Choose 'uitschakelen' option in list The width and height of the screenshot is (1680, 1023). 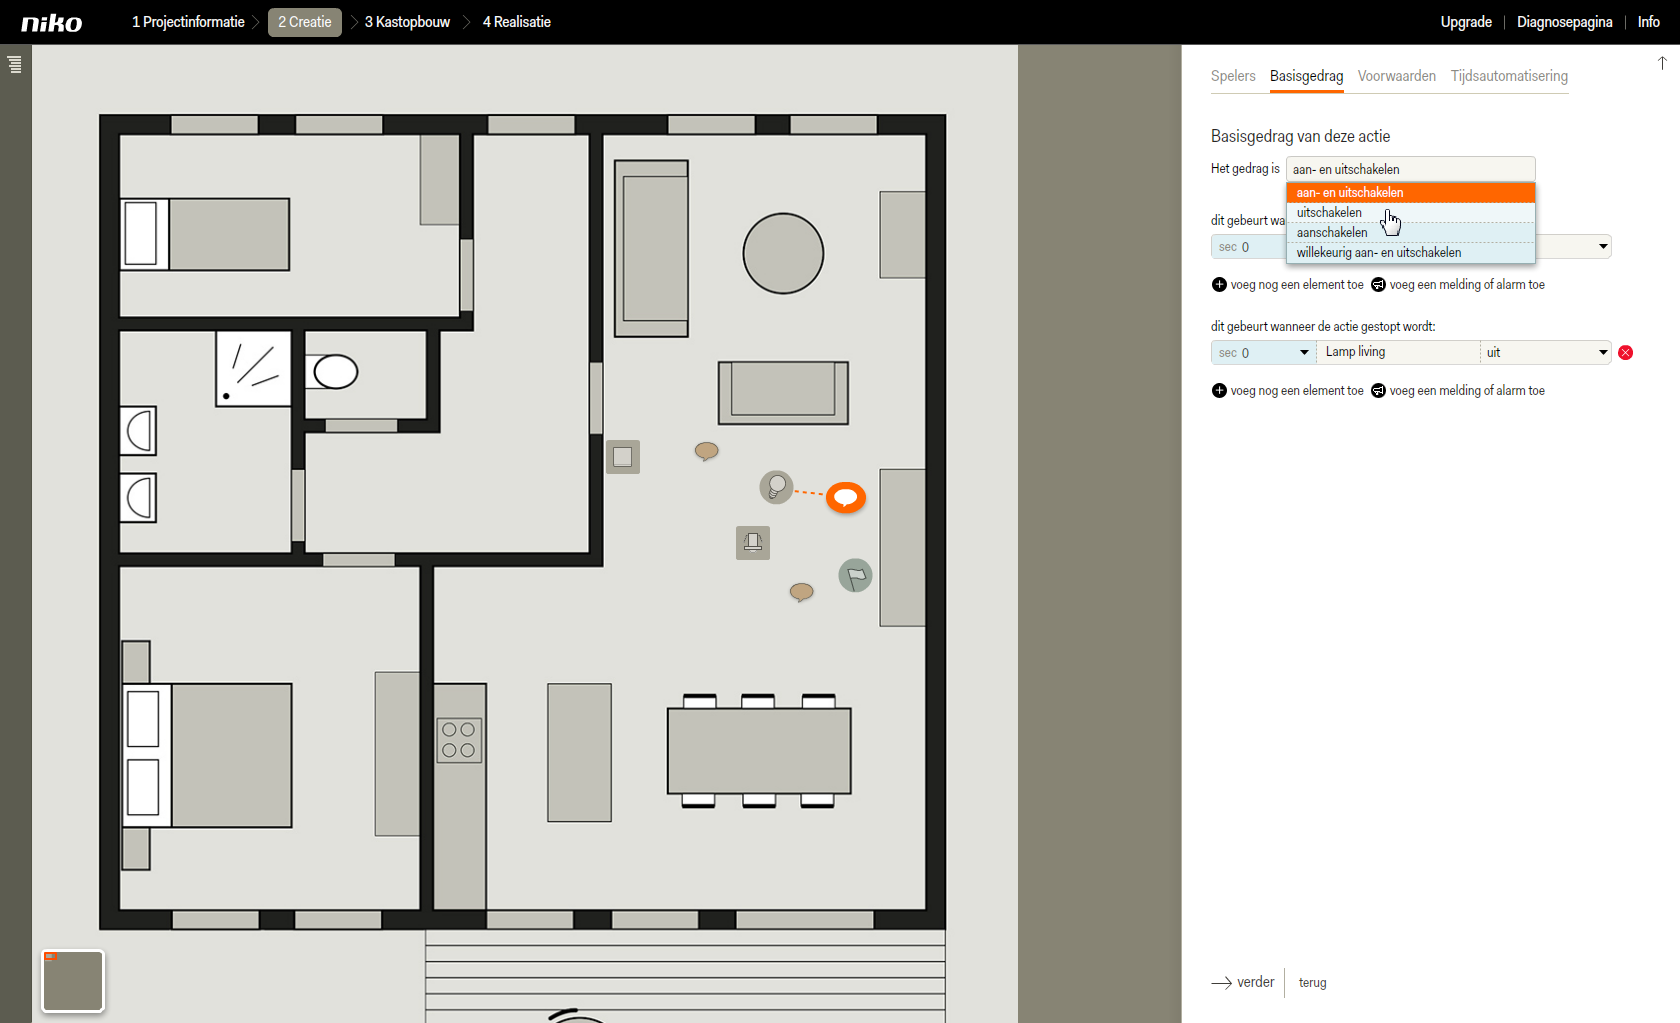coord(1410,213)
